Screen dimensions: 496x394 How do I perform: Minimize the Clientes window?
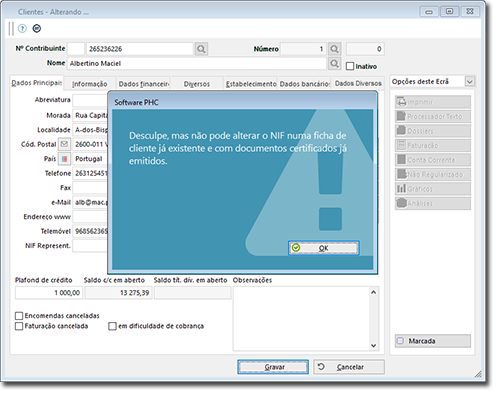click(x=429, y=12)
